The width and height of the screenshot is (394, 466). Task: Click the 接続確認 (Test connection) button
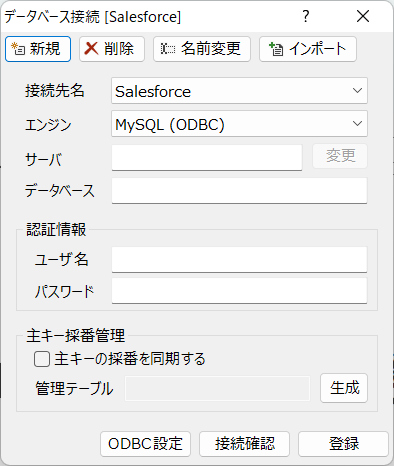pos(244,444)
